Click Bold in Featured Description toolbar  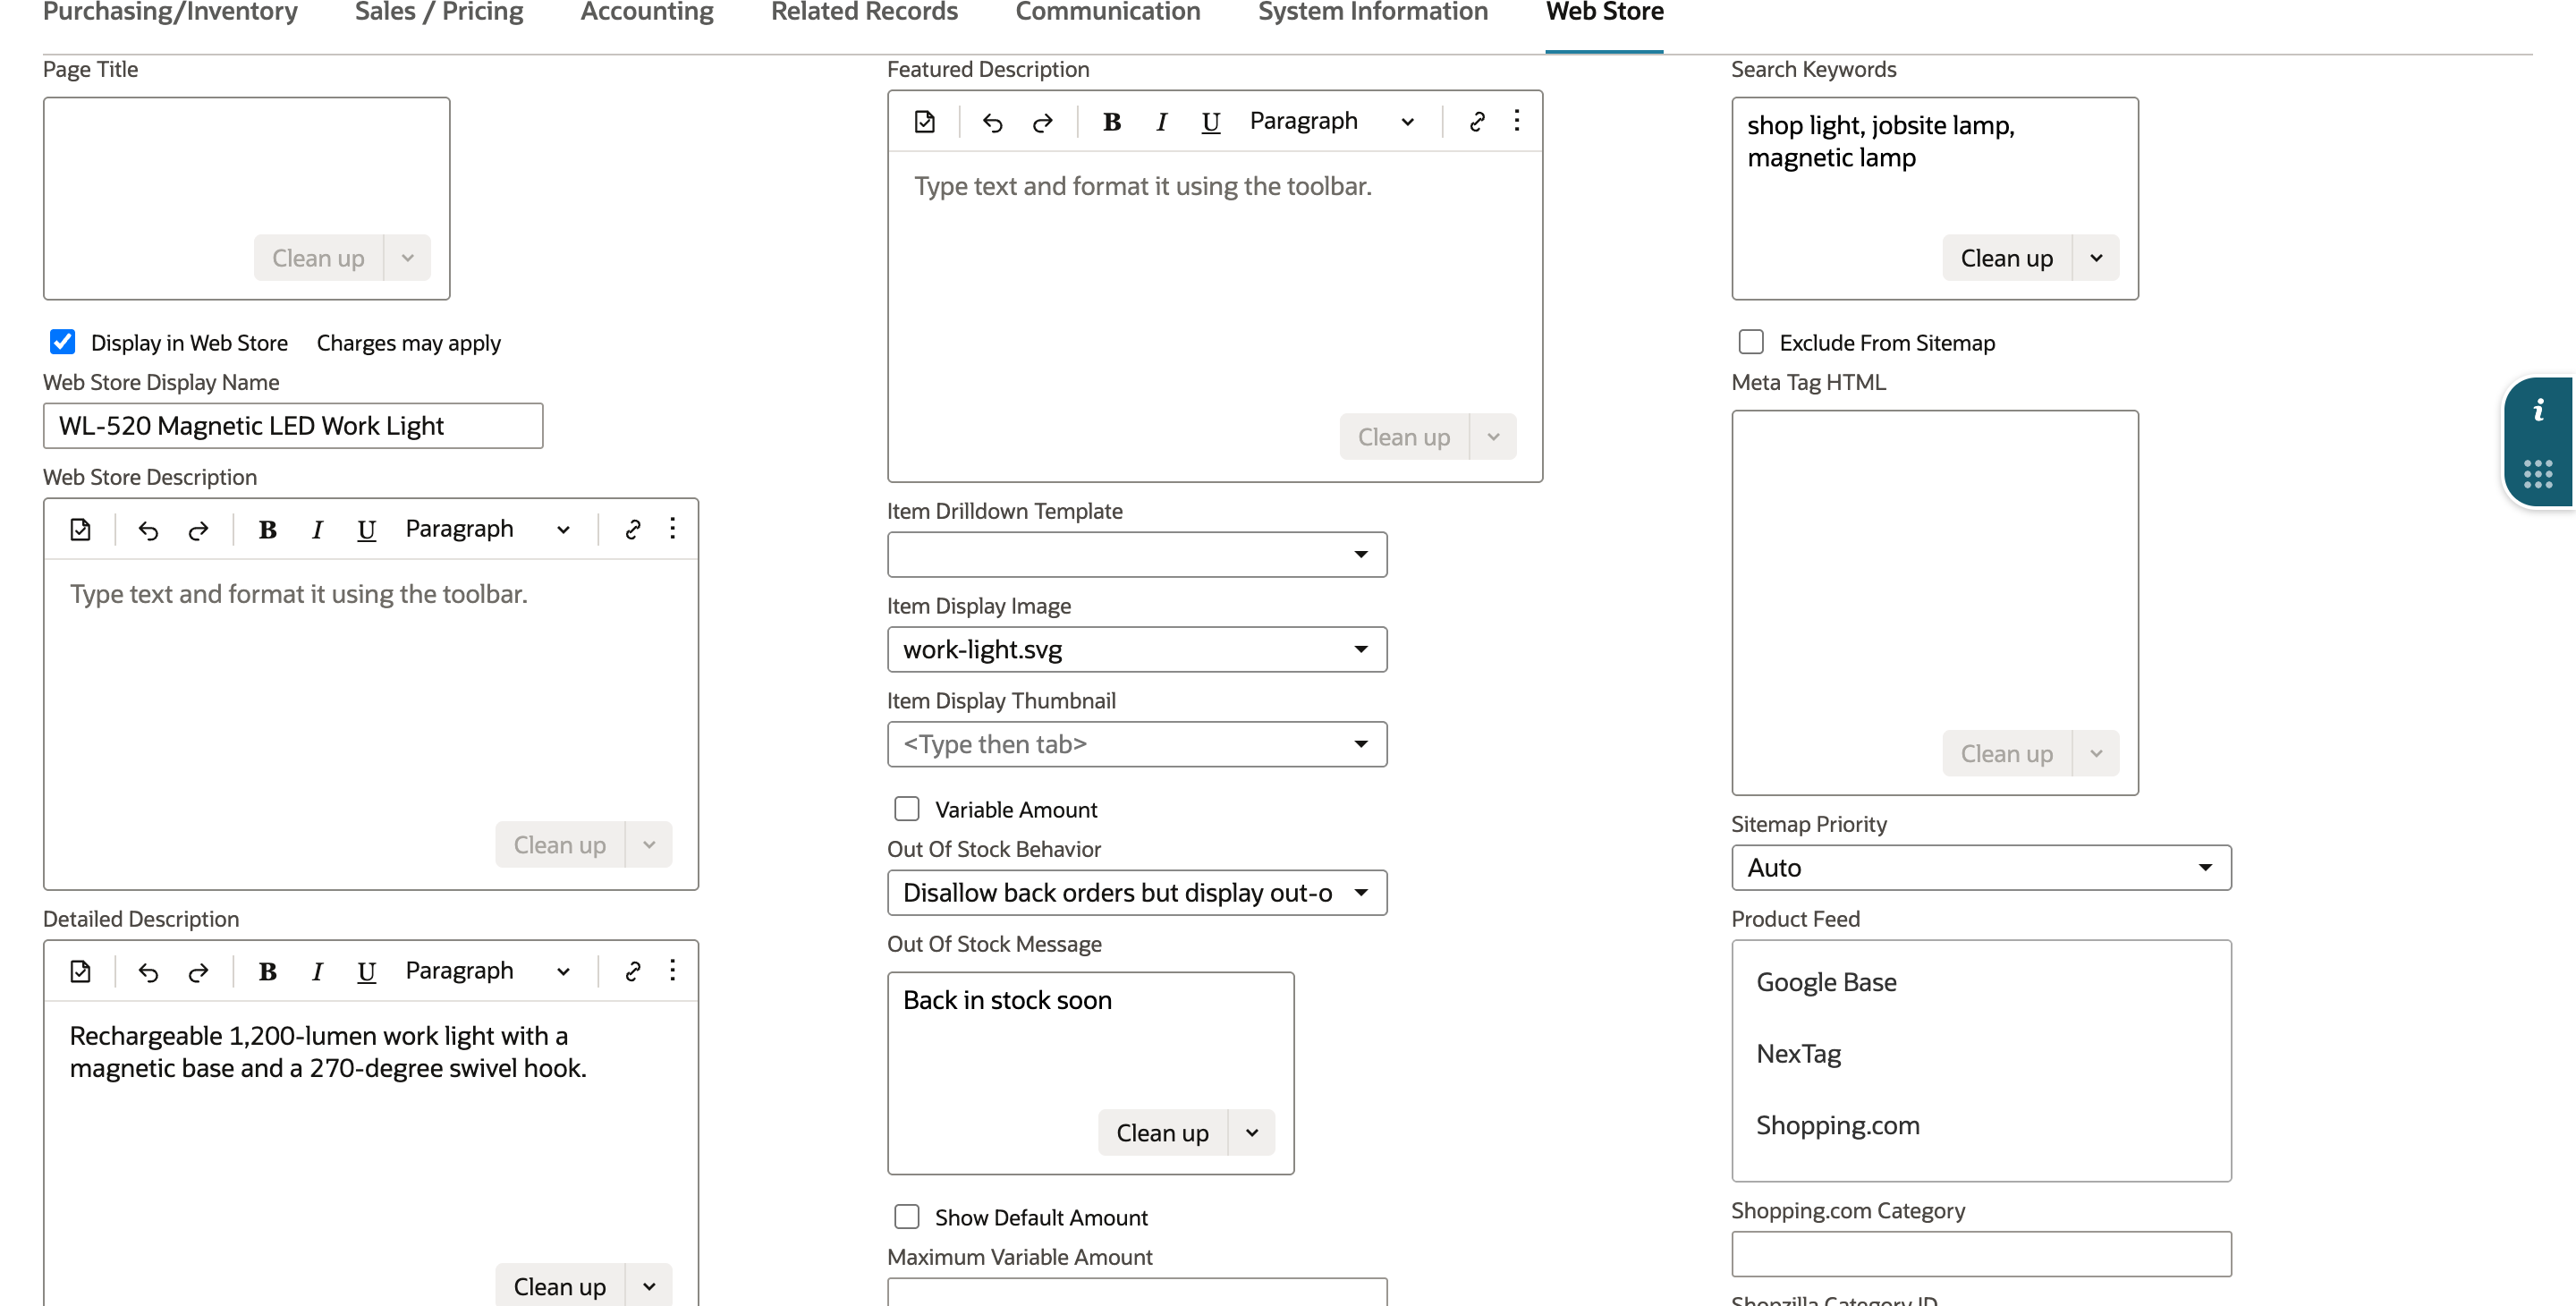[1111, 122]
